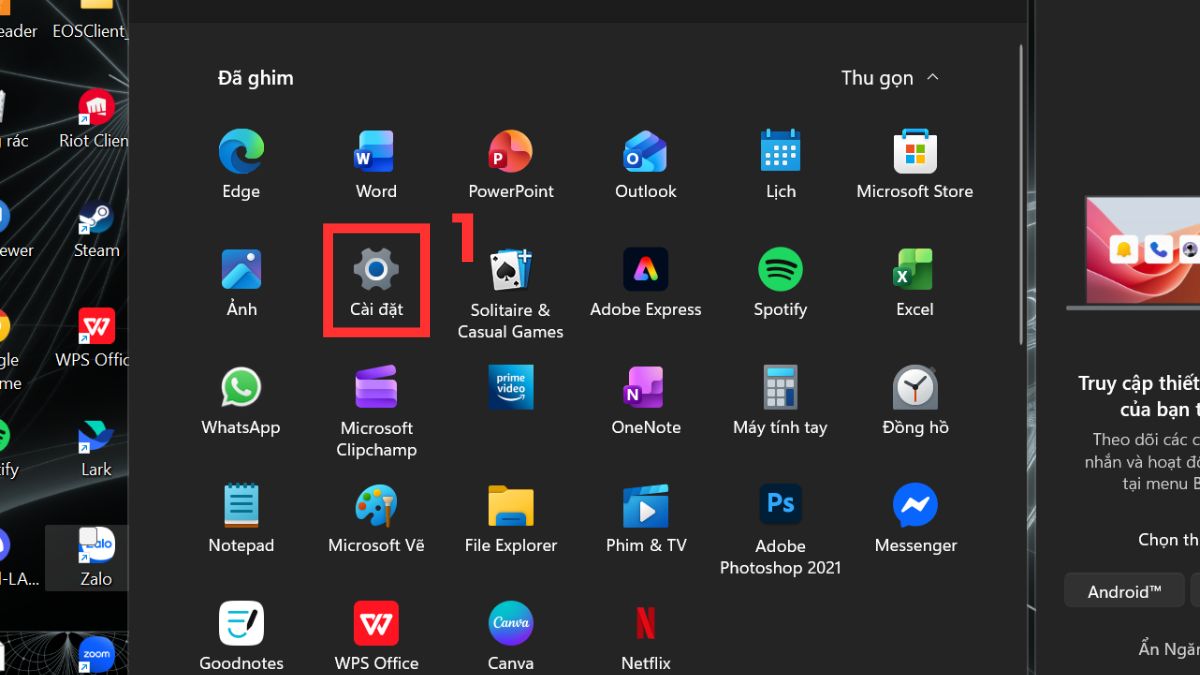Open Cài đặt settings app
Viewport: 1200px width, 675px height.
[376, 283]
